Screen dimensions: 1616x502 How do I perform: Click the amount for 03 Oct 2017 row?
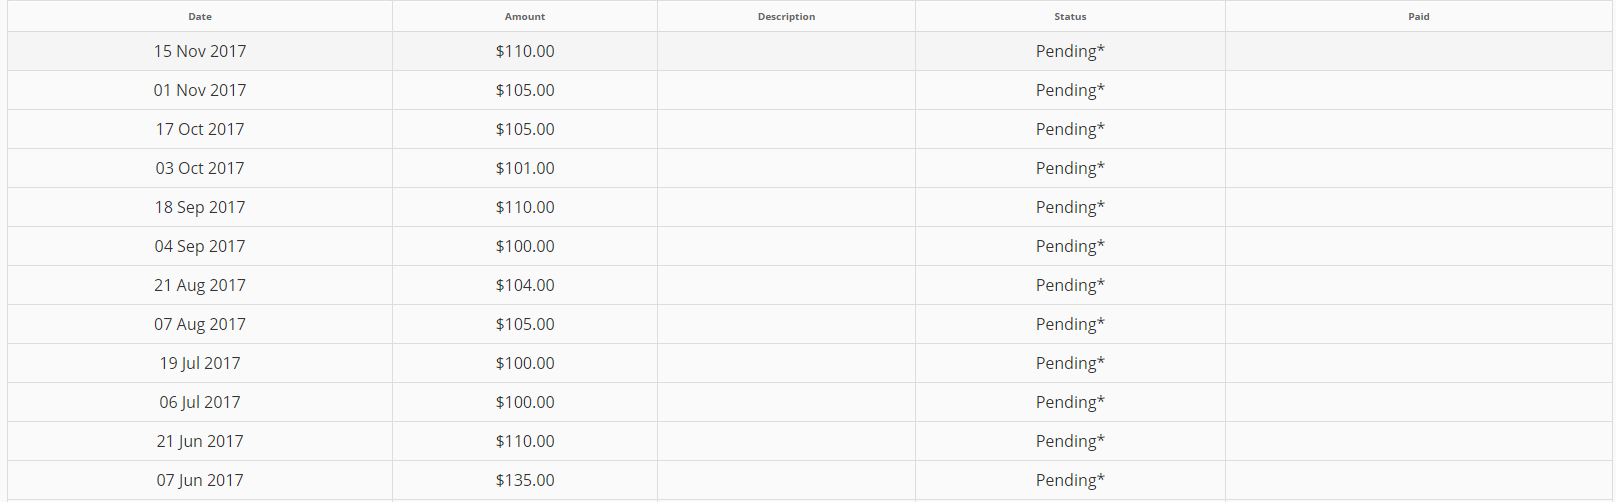[525, 168]
